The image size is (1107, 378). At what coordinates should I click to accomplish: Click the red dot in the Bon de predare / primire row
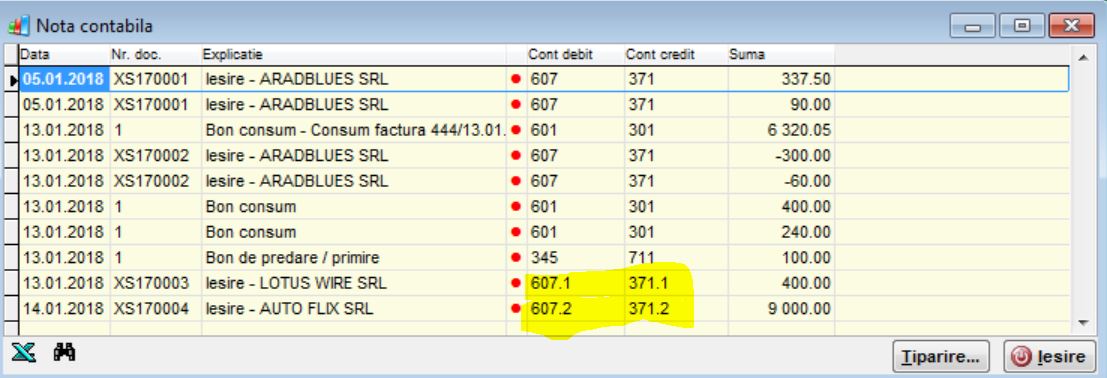pyautogui.click(x=515, y=258)
